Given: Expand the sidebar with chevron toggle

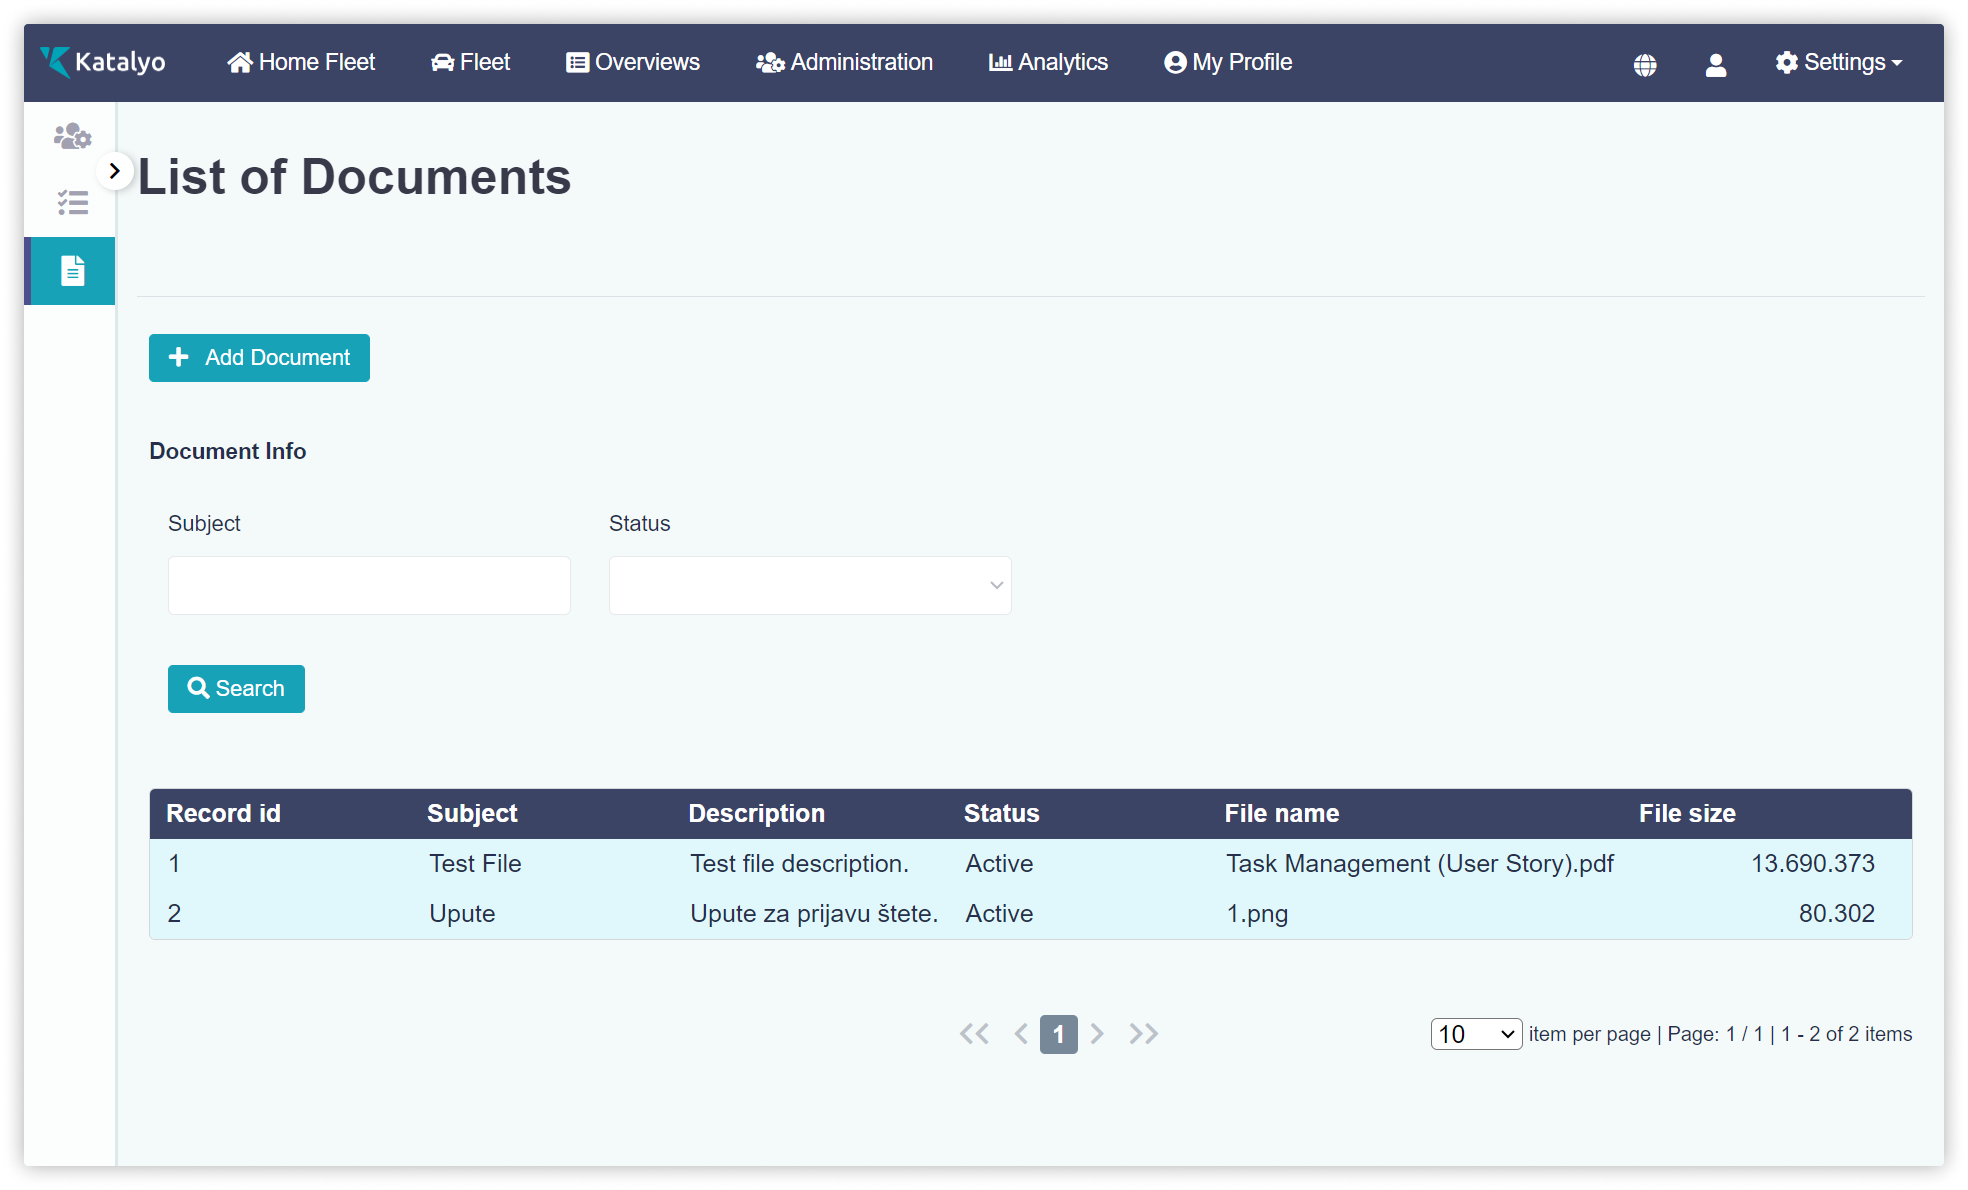Looking at the screenshot, I should click(115, 171).
